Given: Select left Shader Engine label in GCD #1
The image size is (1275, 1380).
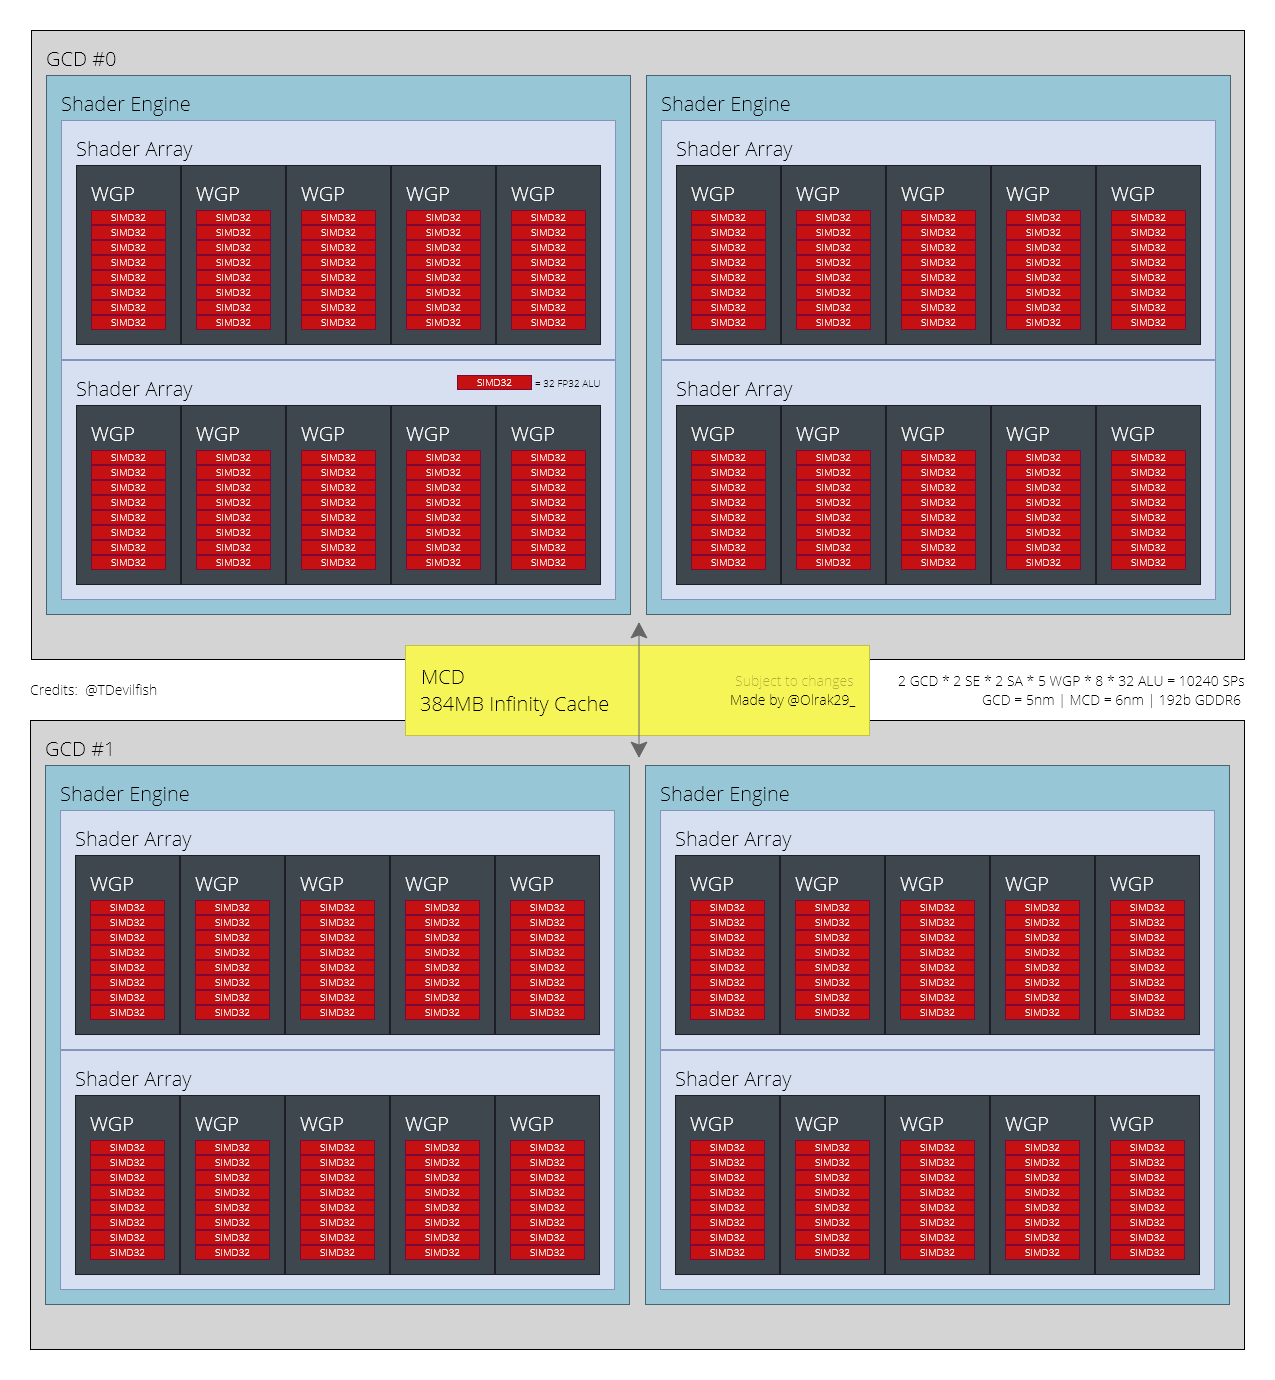Looking at the screenshot, I should (124, 795).
